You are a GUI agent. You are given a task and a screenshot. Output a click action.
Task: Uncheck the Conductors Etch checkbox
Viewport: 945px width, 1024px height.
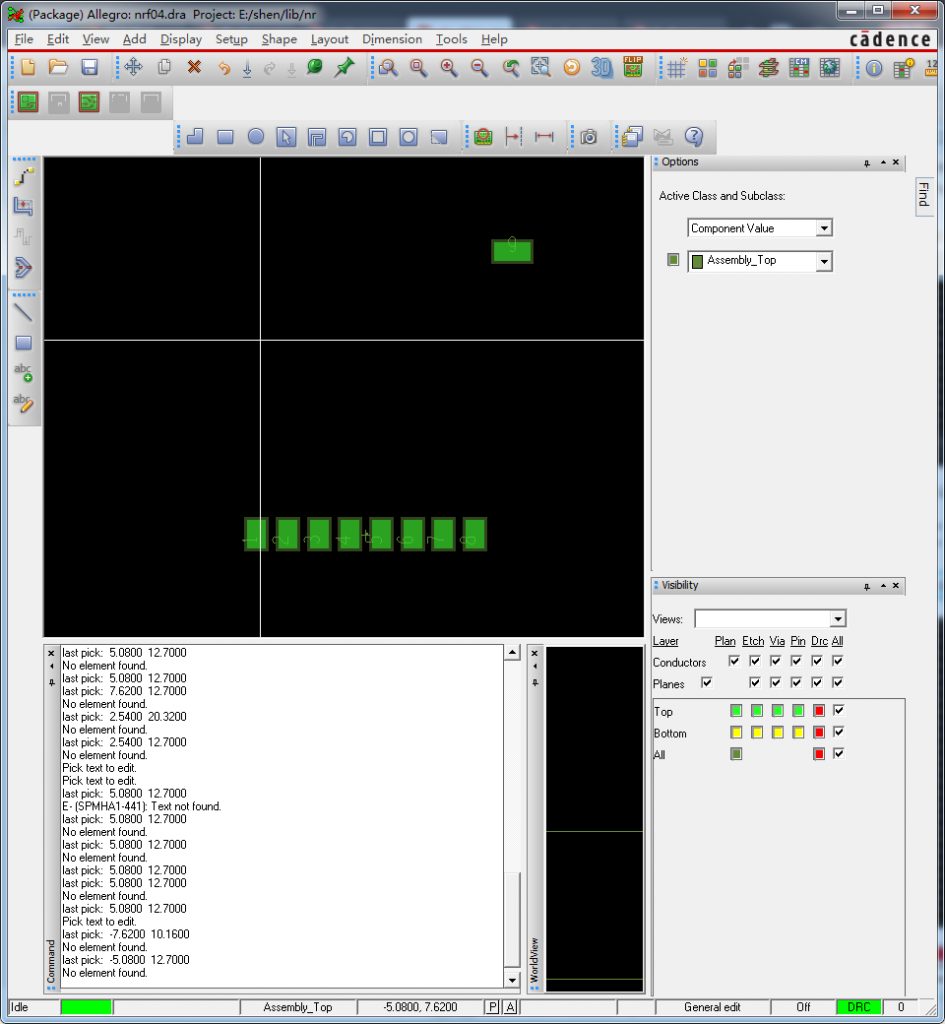(x=755, y=662)
